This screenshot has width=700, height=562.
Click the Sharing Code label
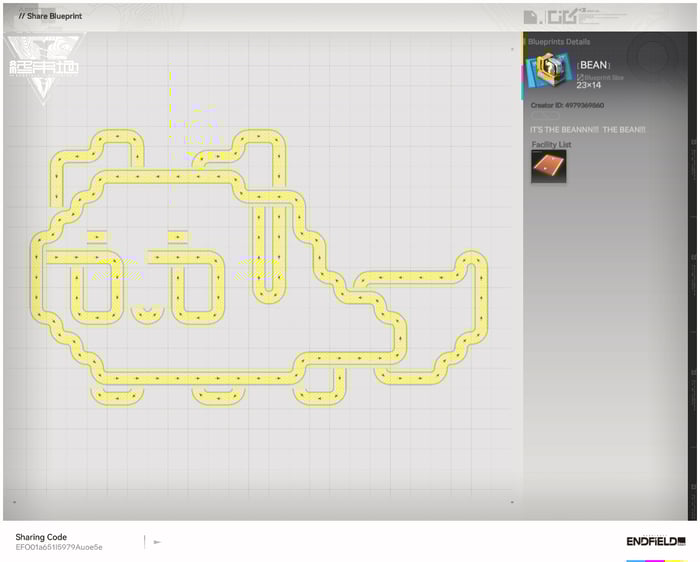coord(41,536)
